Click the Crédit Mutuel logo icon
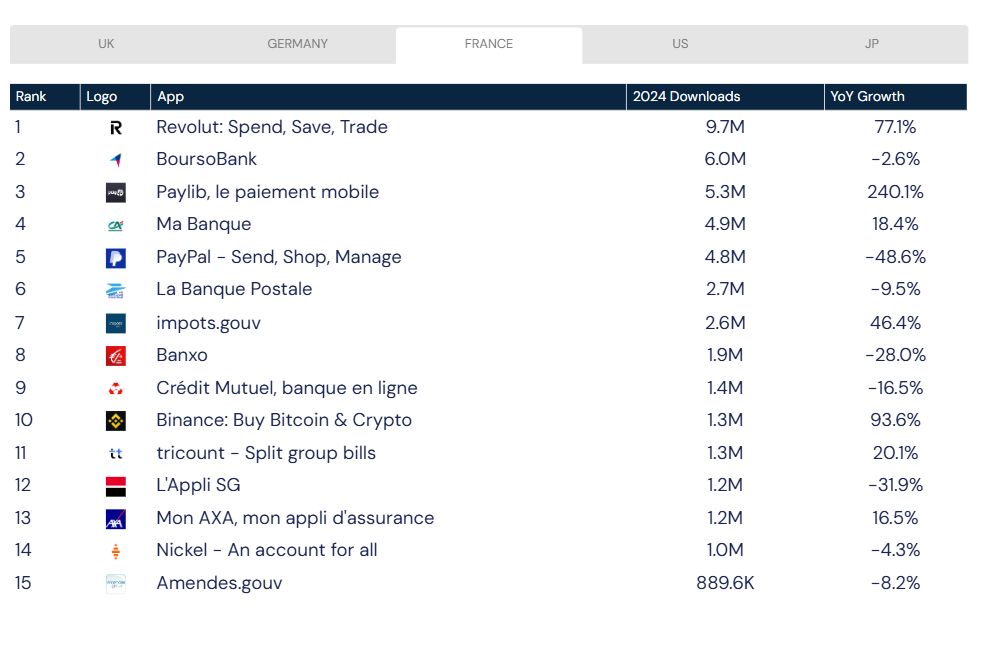This screenshot has height=647, width=981. click(116, 389)
